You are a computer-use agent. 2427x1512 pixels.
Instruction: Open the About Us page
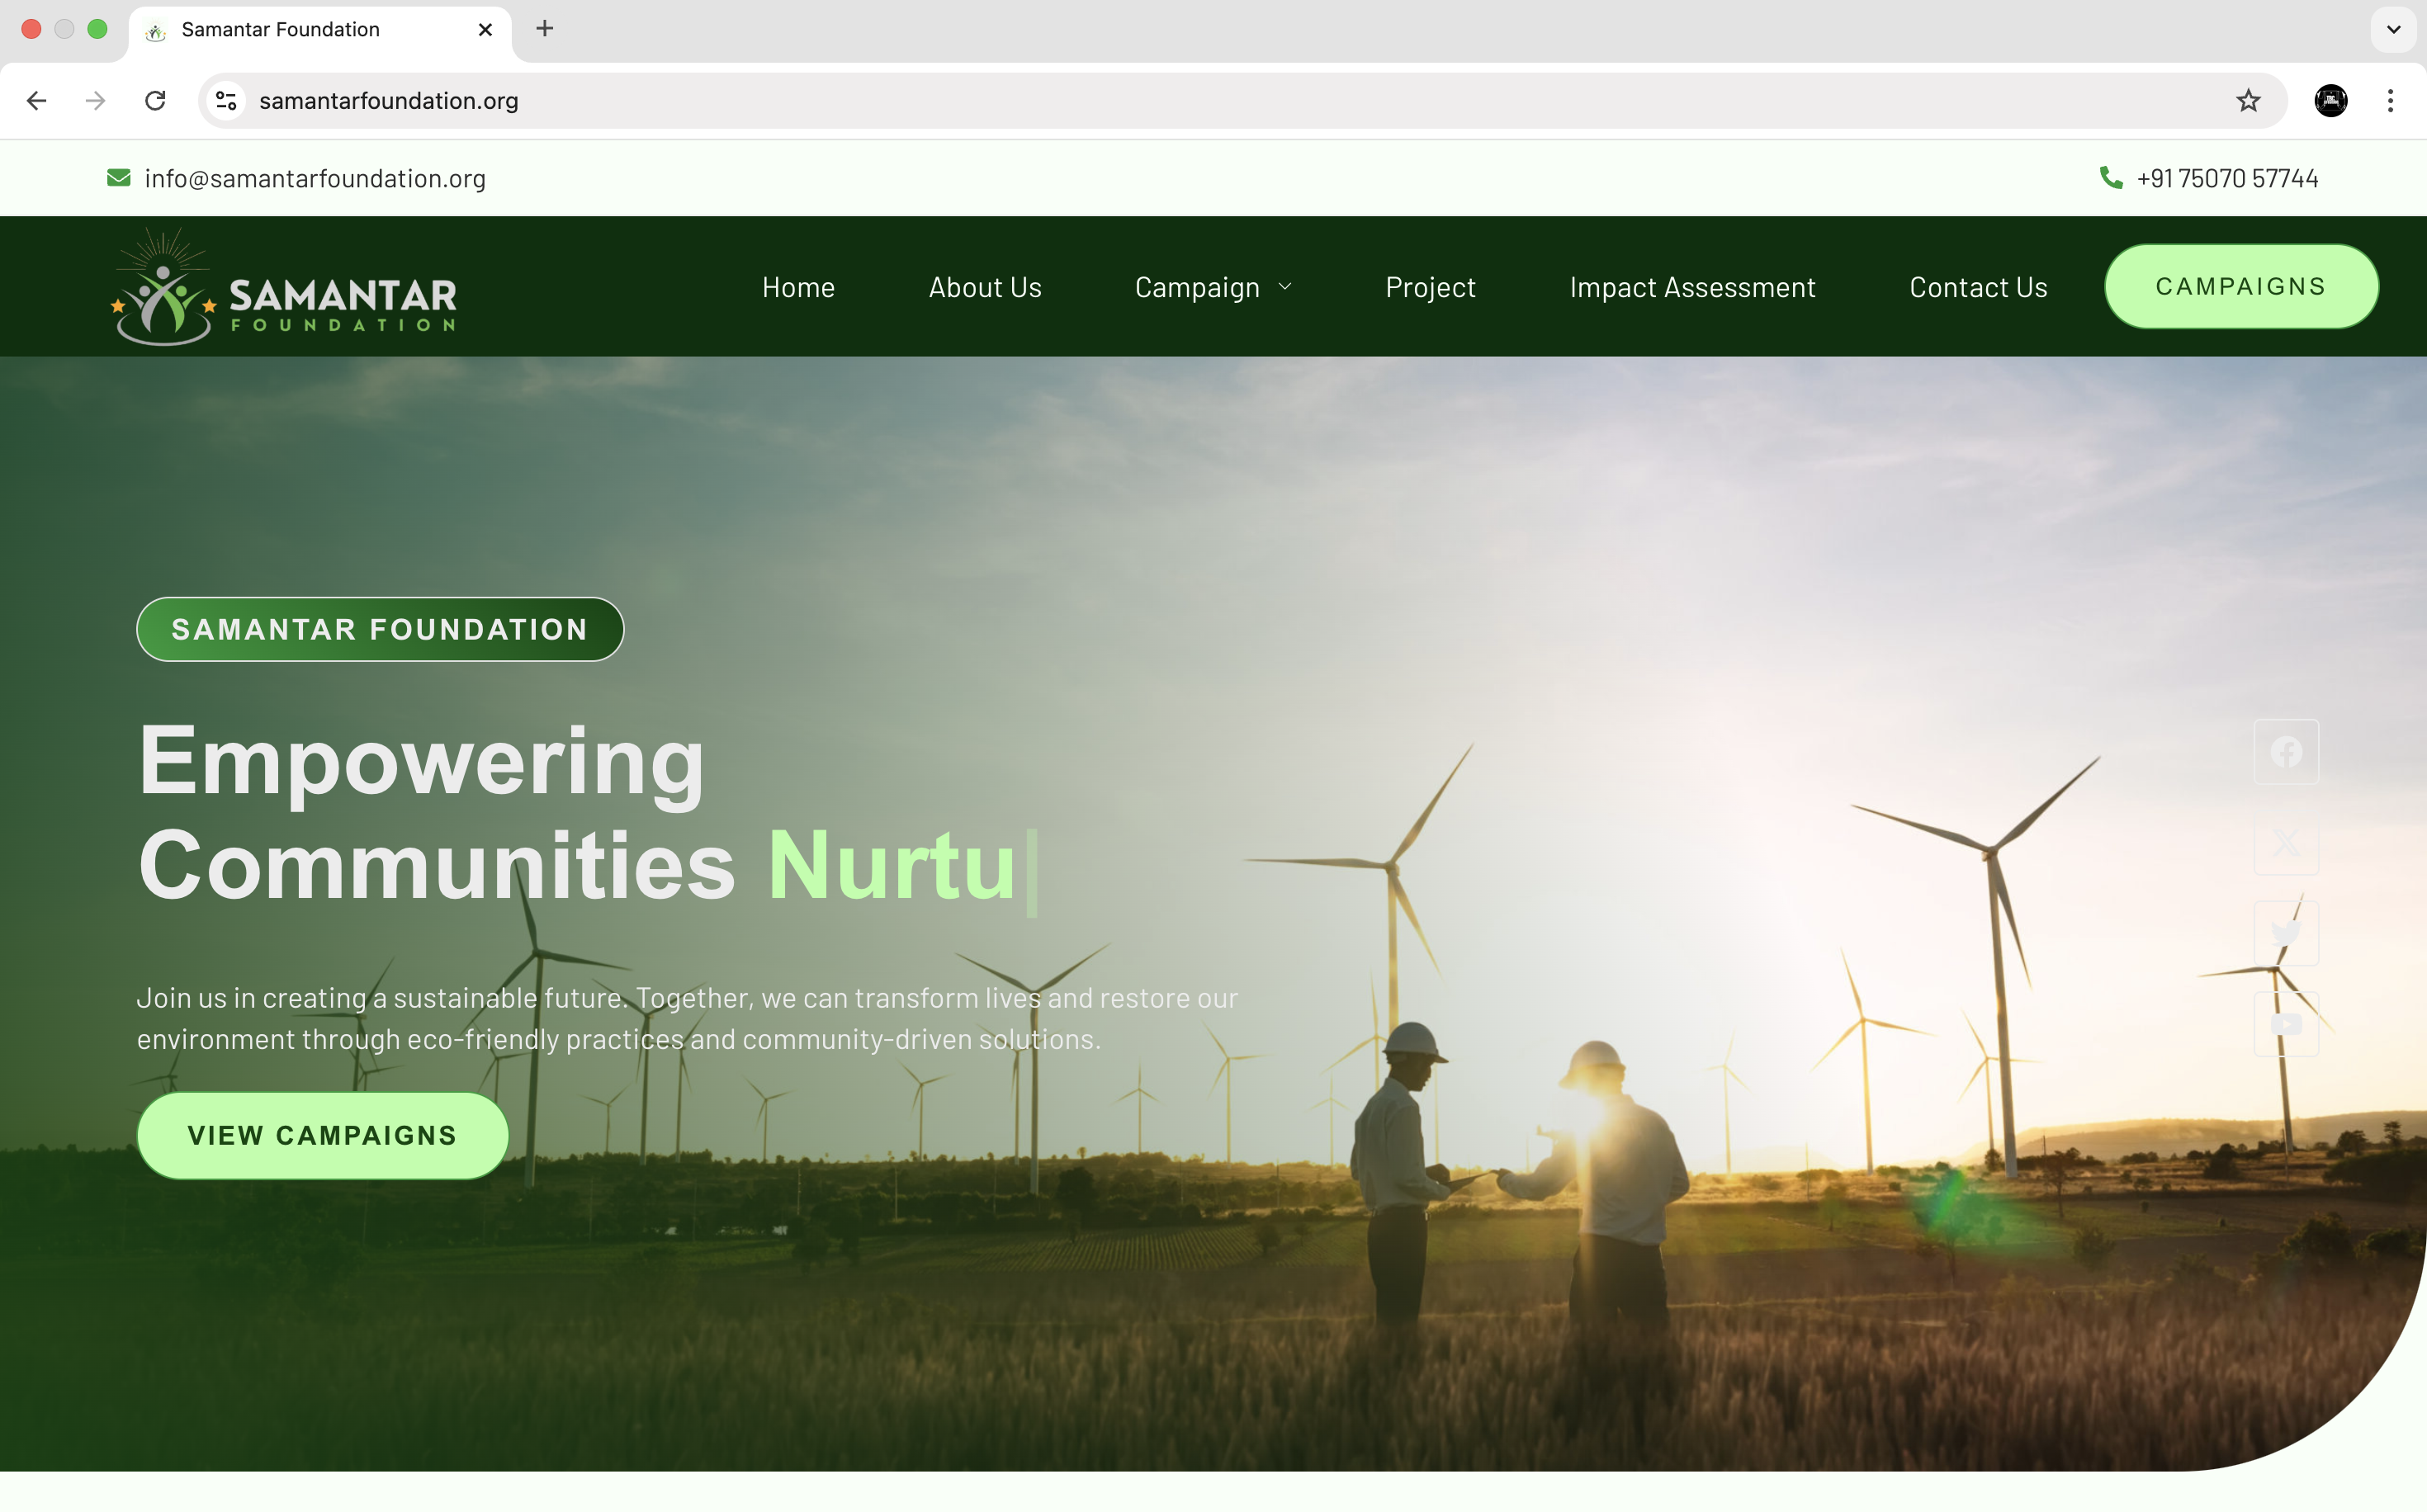click(x=985, y=287)
